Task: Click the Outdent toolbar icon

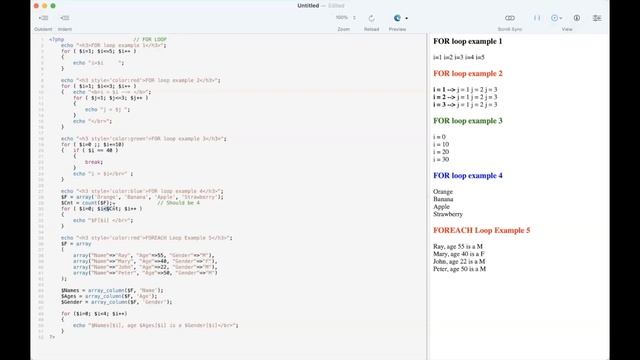Action: pyautogui.click(x=43, y=18)
